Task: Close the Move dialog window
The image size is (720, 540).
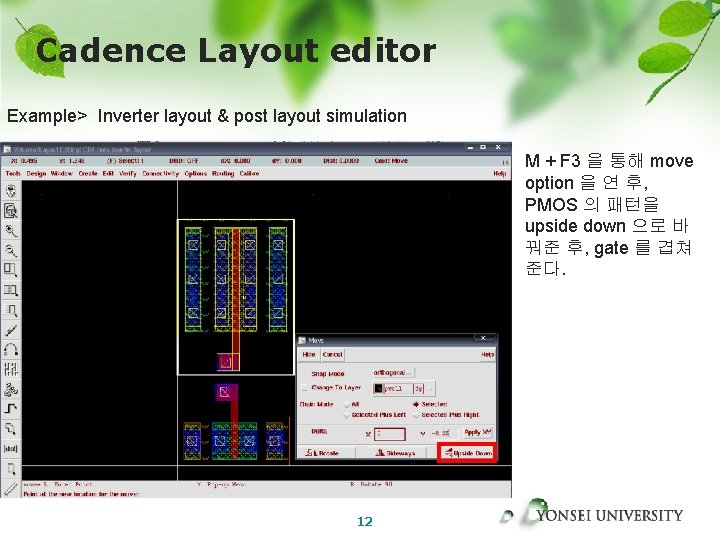Action: [x=483, y=338]
